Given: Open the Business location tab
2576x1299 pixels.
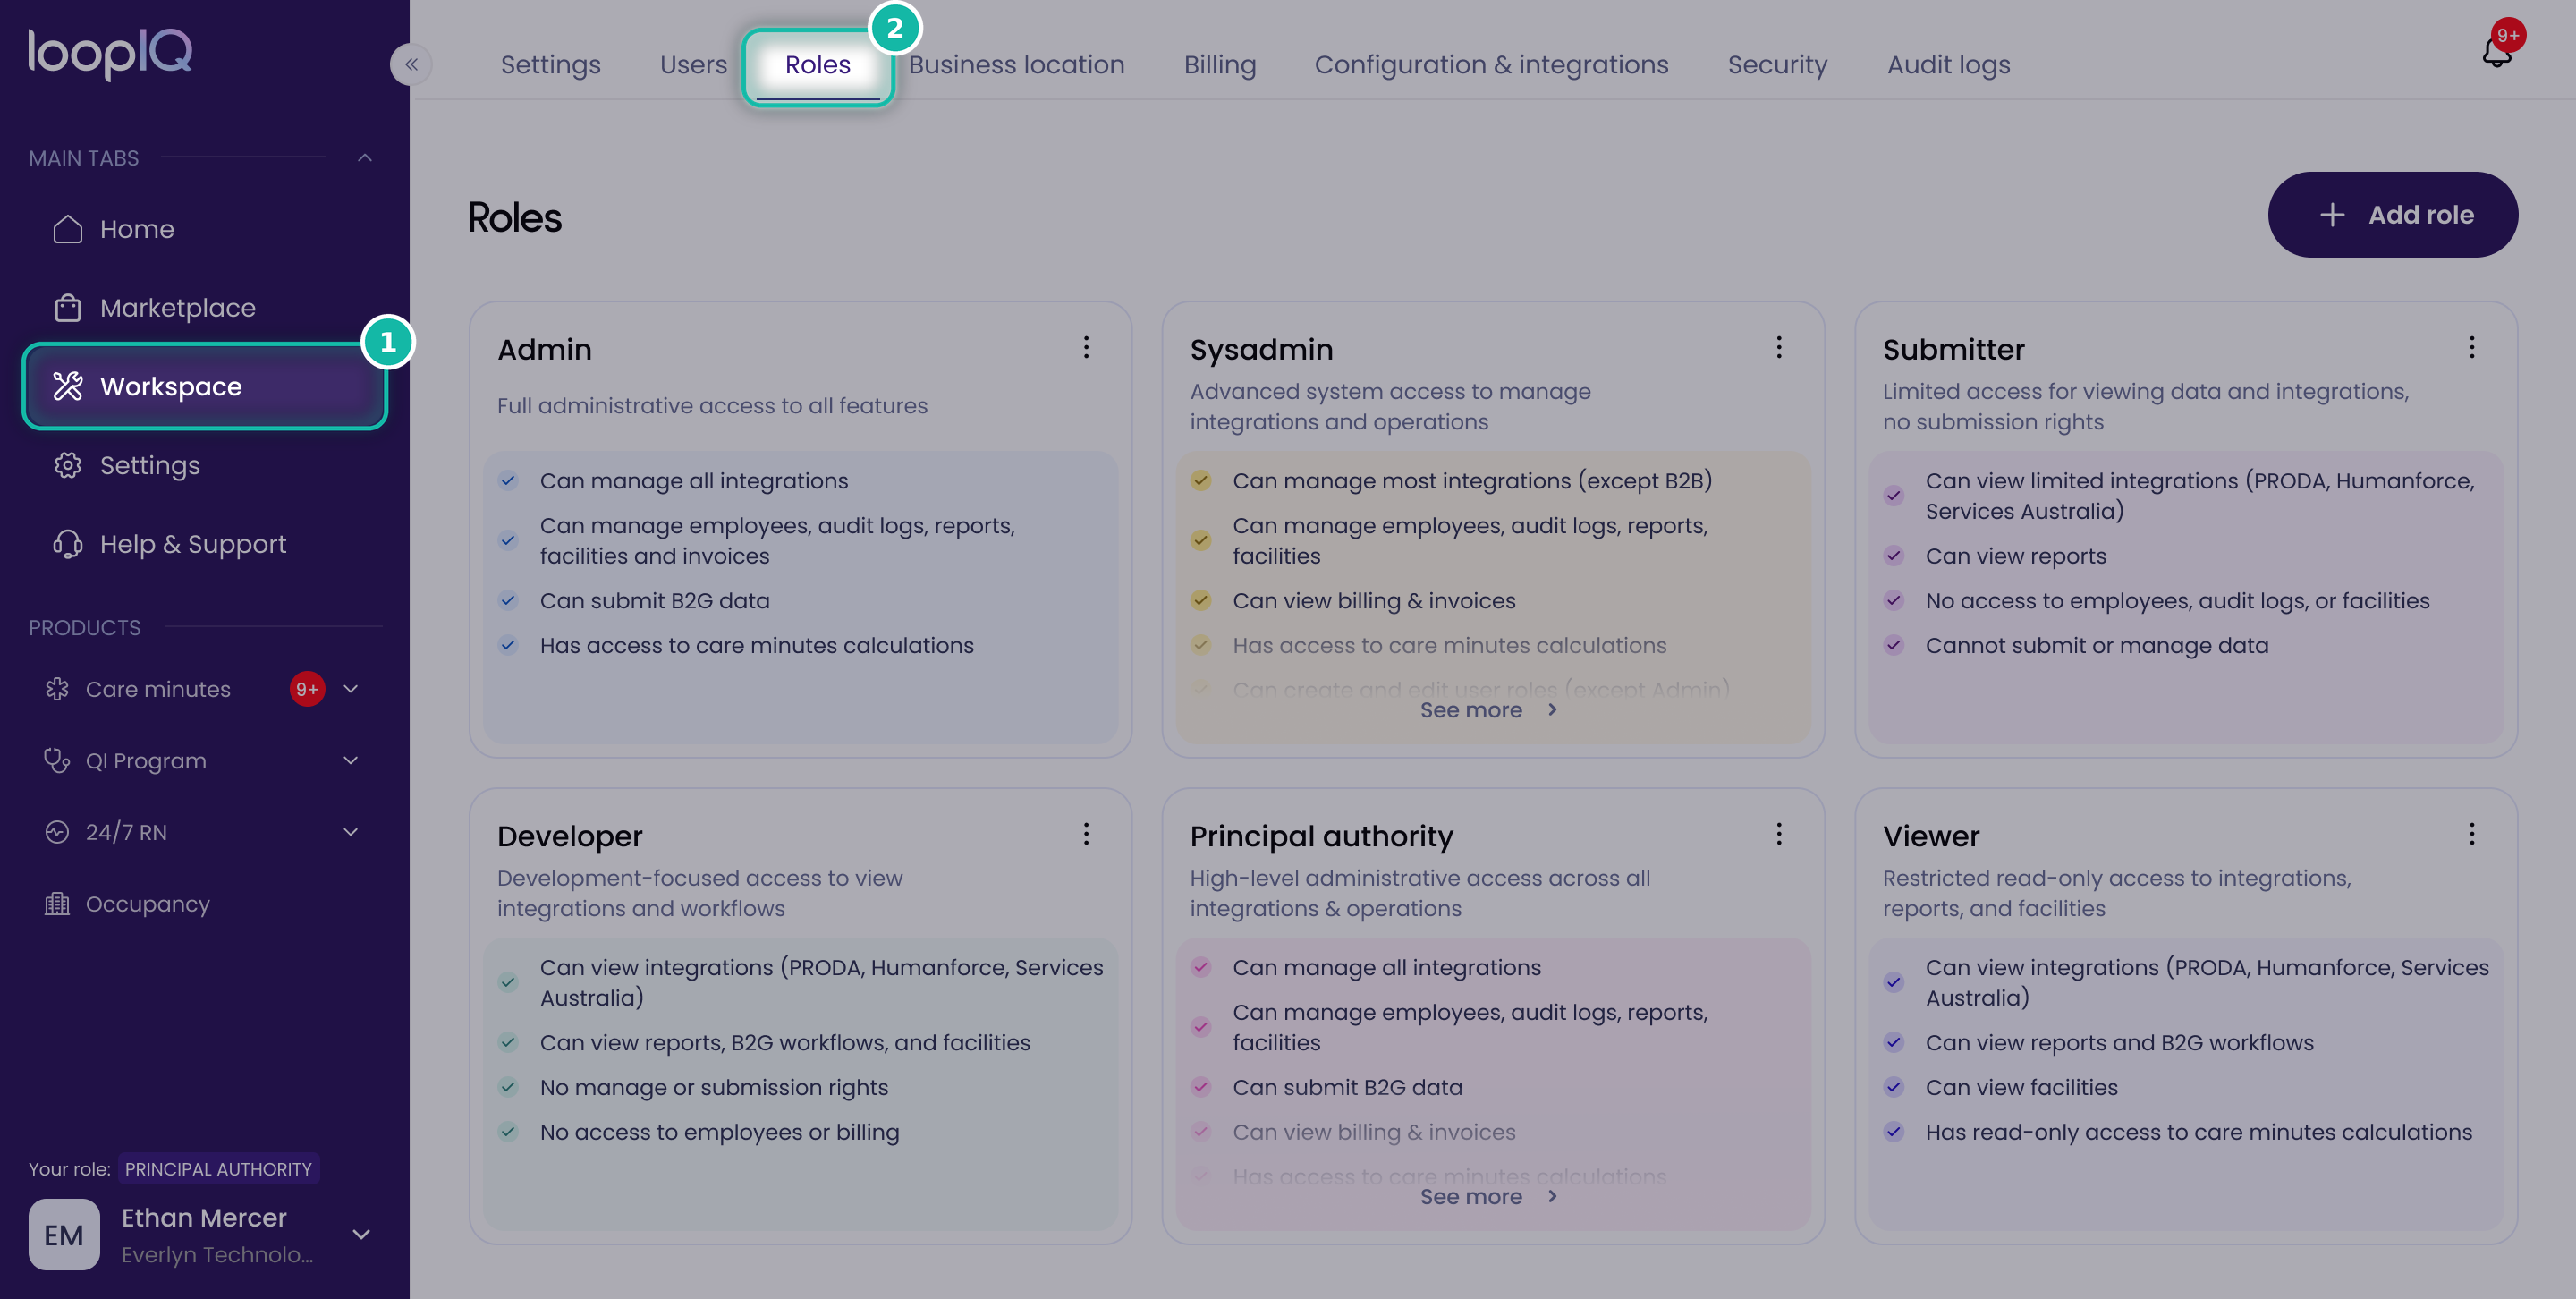Looking at the screenshot, I should [1016, 65].
